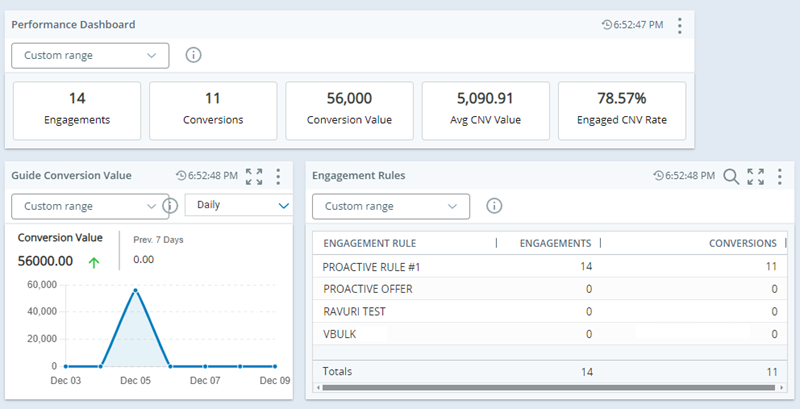Click the Dec 03 chart data point
The width and height of the screenshot is (800, 409).
point(66,366)
